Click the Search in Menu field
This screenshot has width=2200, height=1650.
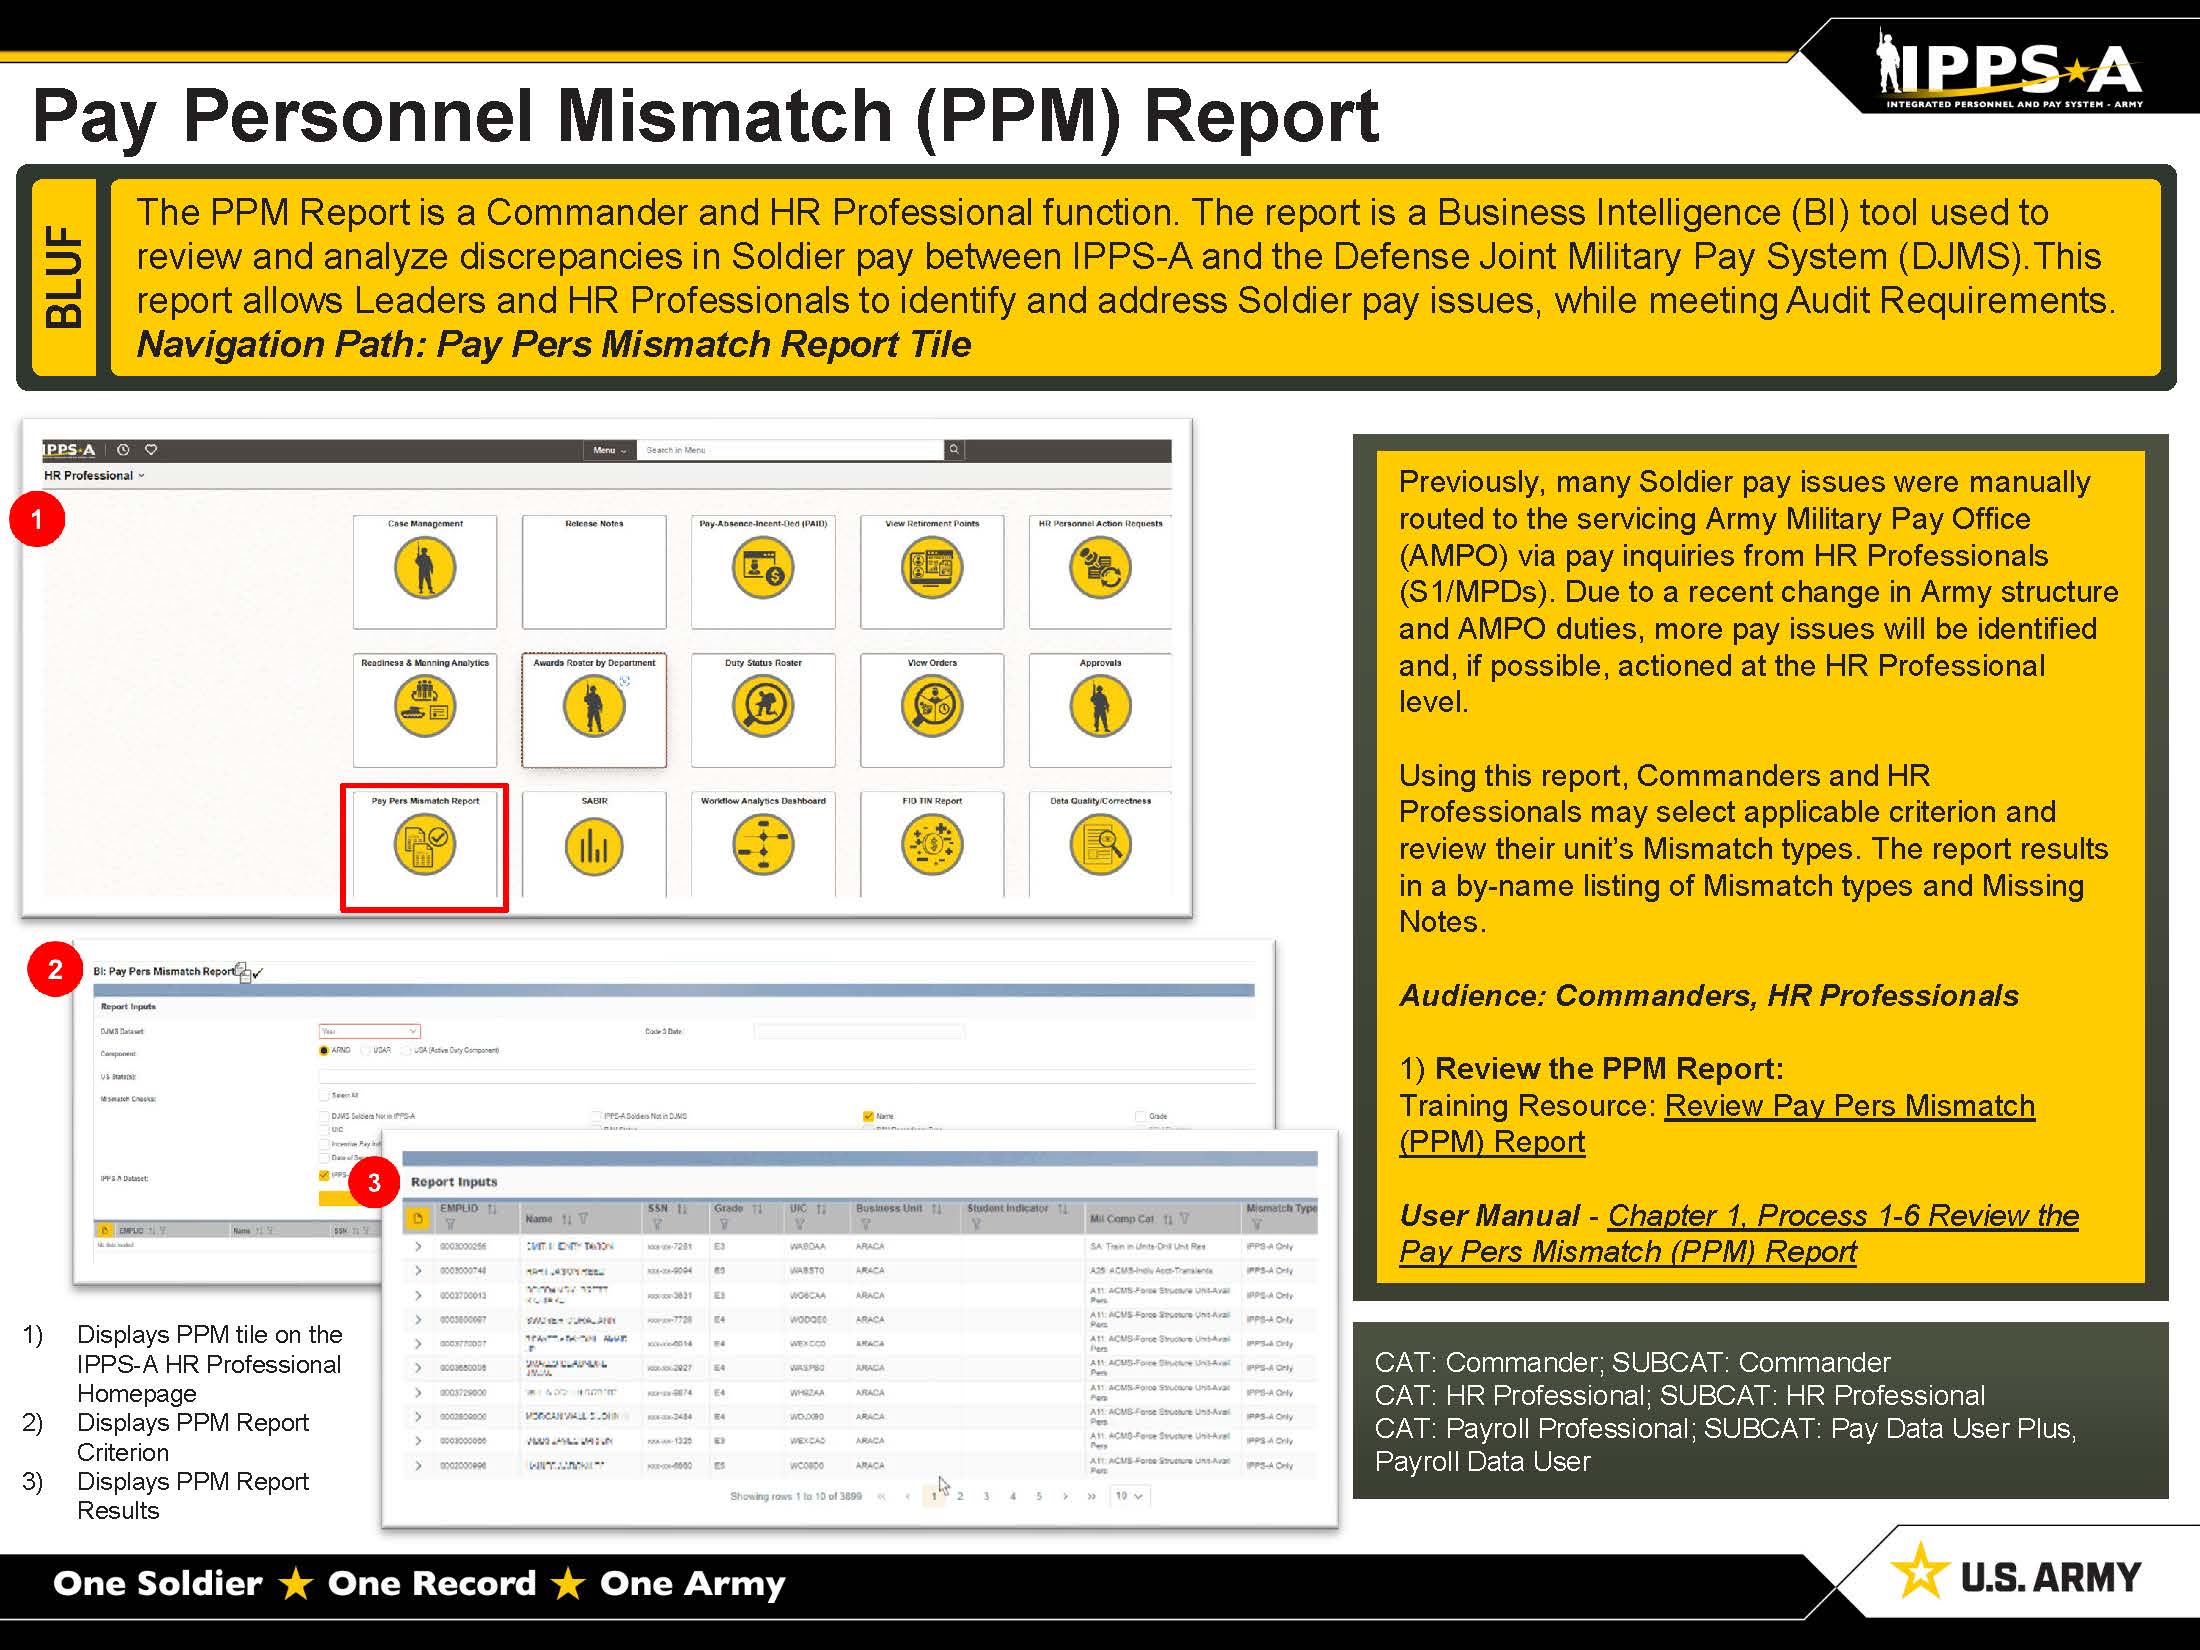(x=790, y=450)
